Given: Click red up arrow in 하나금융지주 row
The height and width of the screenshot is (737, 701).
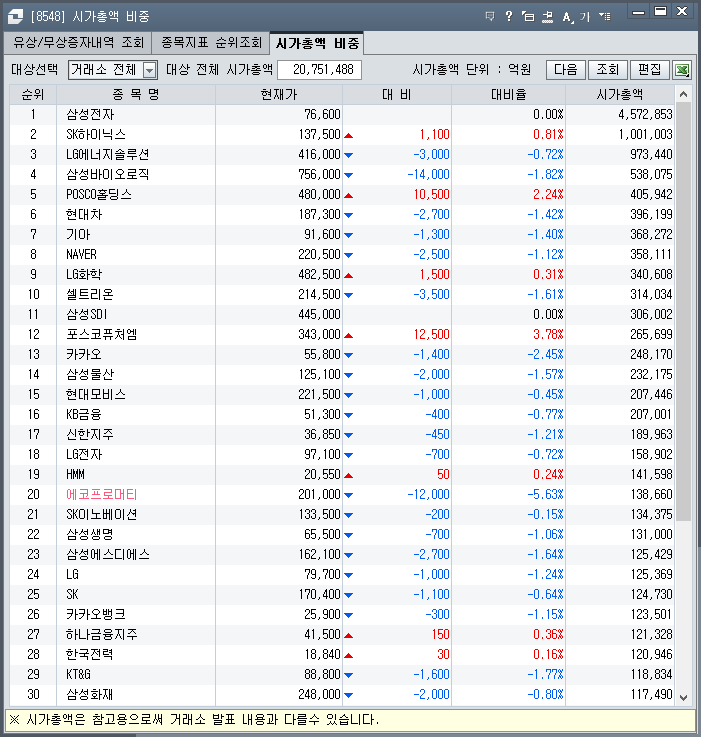Looking at the screenshot, I should (348, 635).
